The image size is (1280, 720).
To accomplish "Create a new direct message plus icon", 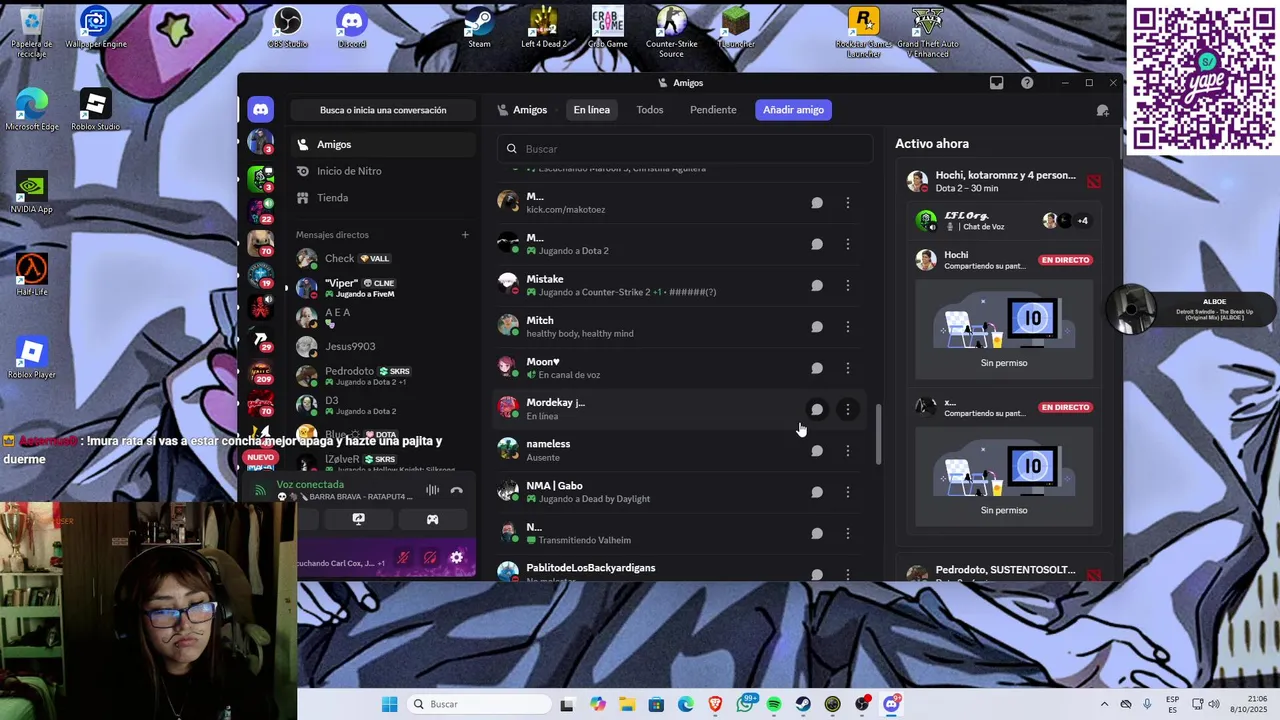I will [x=465, y=235].
